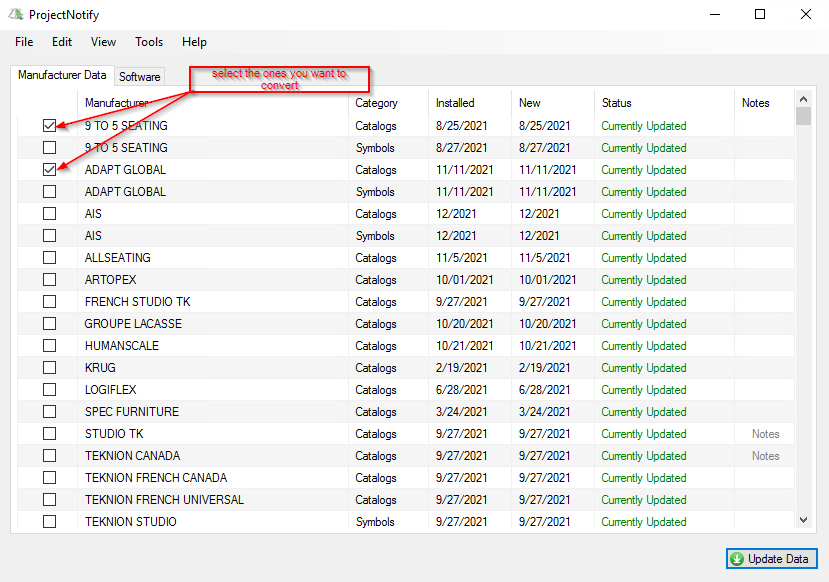The image size is (829, 582).
Task: Select the TEKNION CANADA checkbox
Action: point(49,456)
